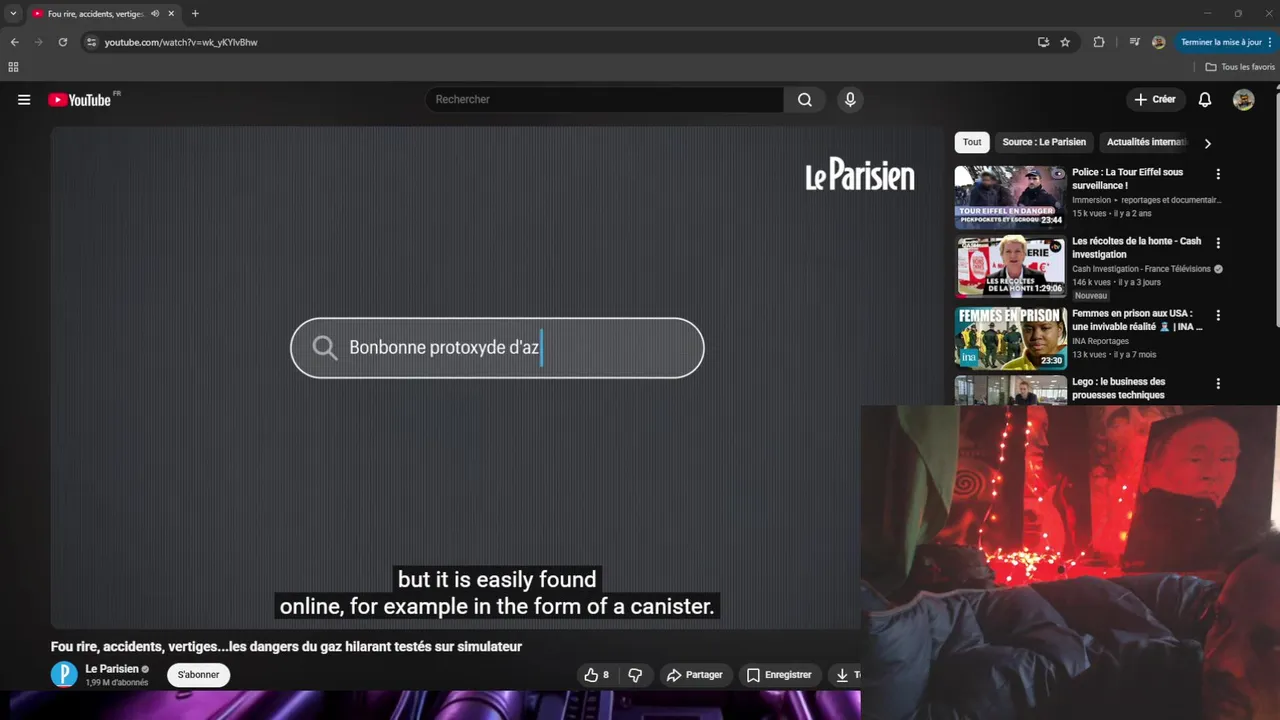Click the site info icon in address bar
The width and height of the screenshot is (1280, 720).
91,42
